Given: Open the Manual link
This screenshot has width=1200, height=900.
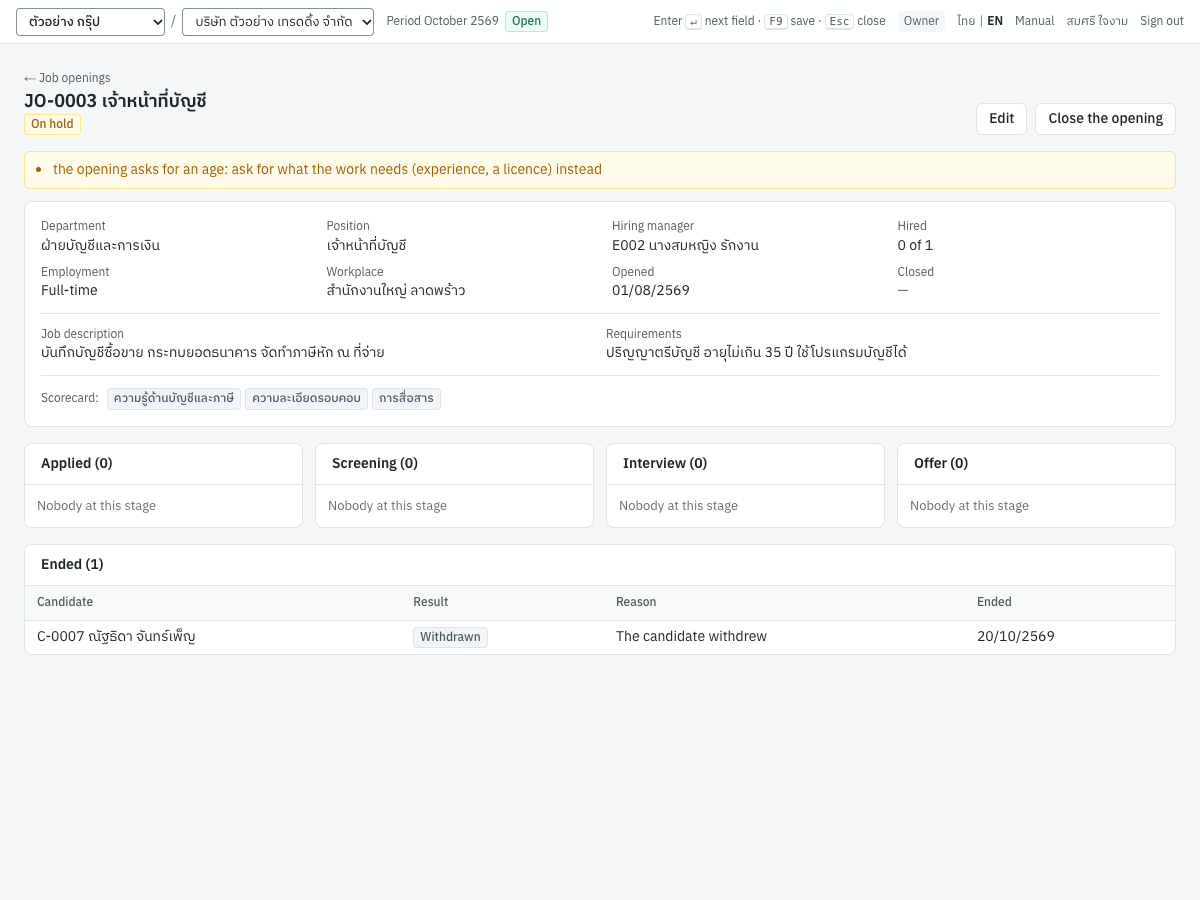Looking at the screenshot, I should pos(1034,21).
